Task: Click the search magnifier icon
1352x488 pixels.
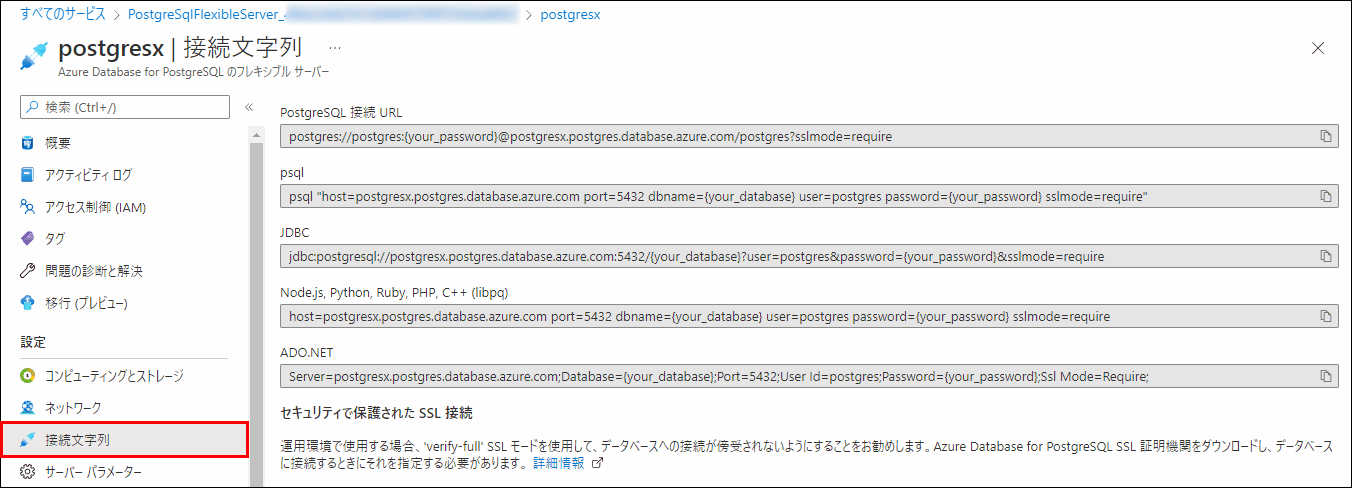Action: click(33, 107)
